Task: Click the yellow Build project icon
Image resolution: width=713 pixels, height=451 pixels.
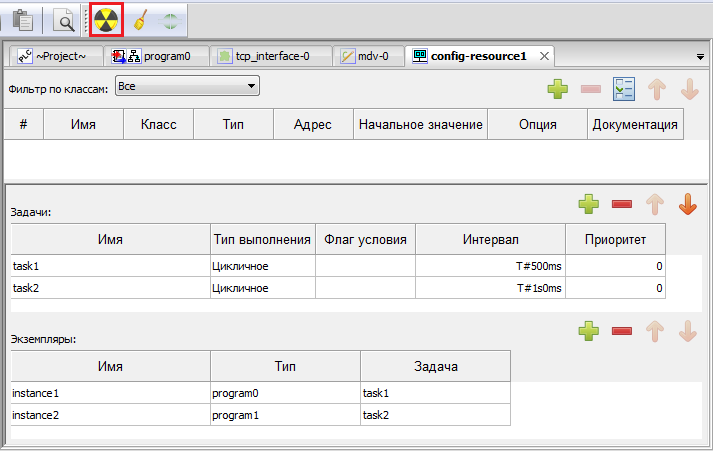Action: click(x=105, y=19)
